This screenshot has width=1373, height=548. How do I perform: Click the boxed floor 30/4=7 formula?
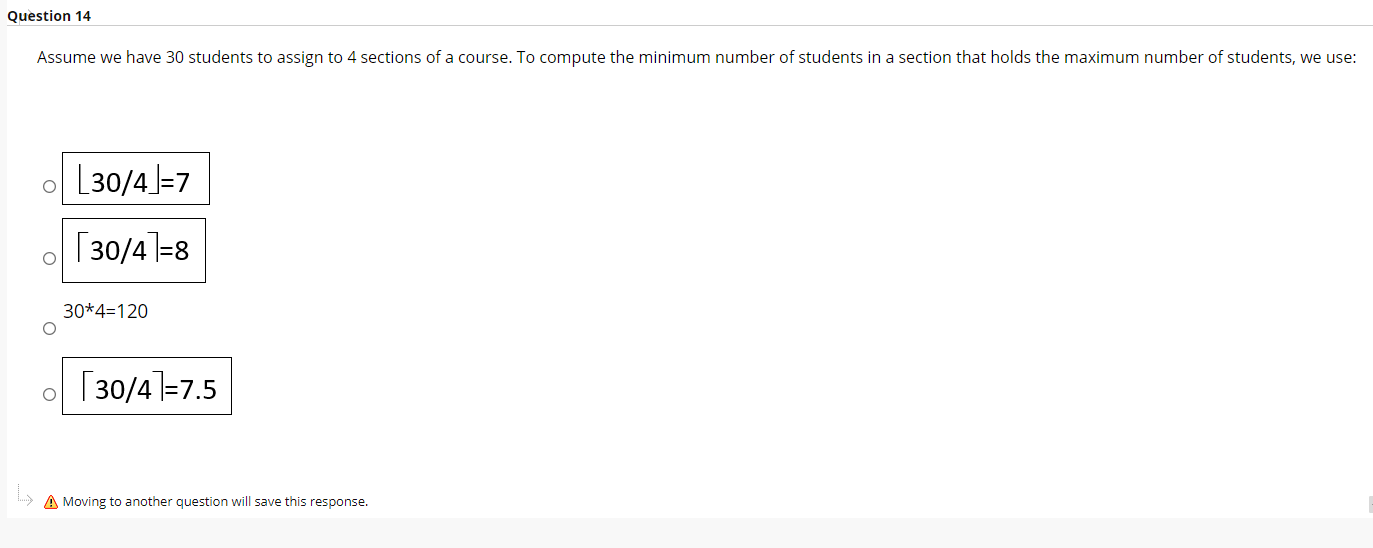pos(136,179)
